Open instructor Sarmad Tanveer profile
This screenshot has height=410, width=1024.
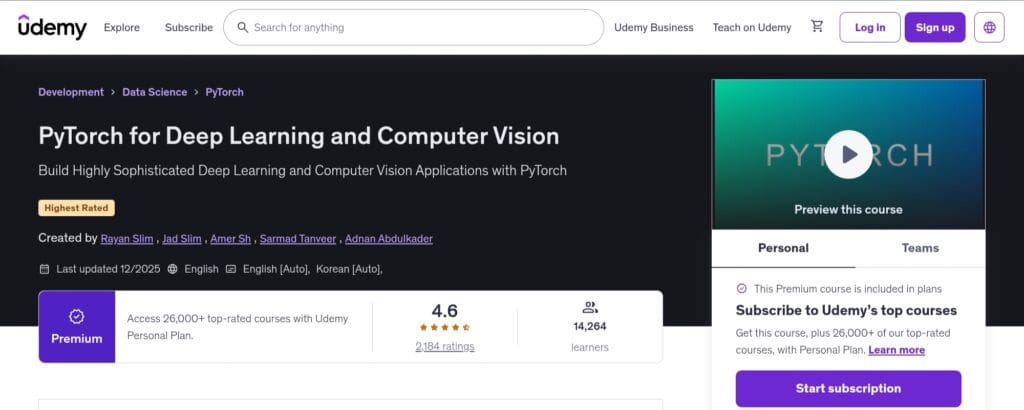(298, 239)
